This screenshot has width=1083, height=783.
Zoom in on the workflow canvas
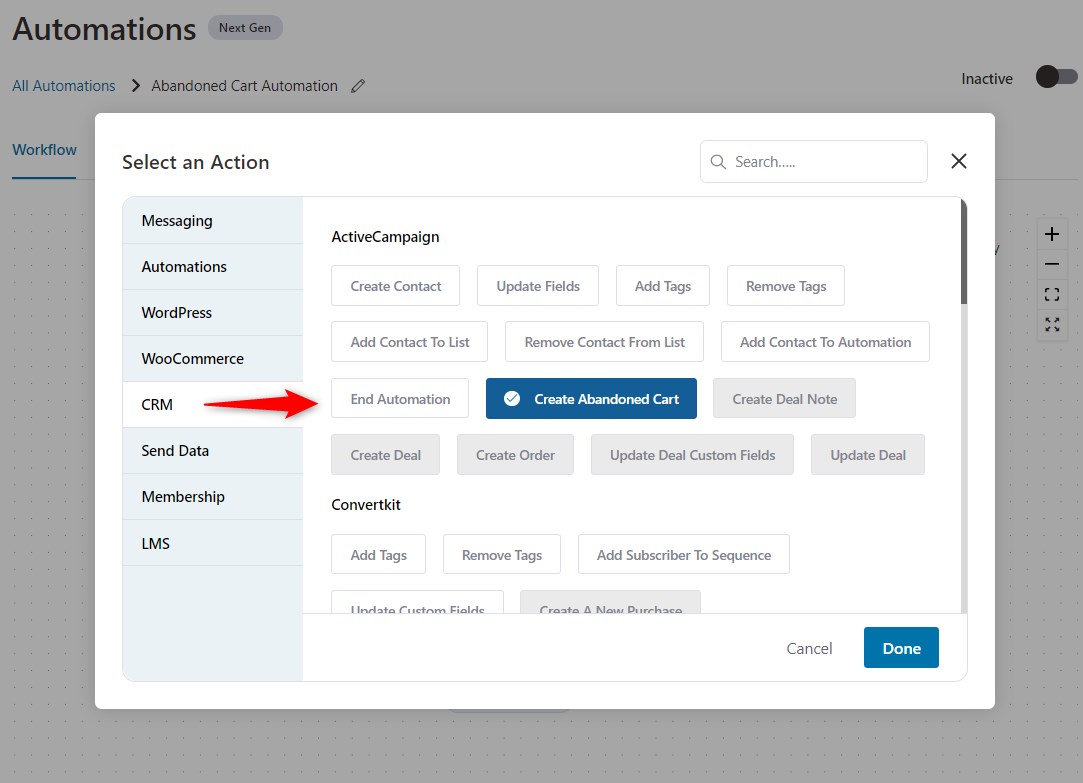point(1051,234)
